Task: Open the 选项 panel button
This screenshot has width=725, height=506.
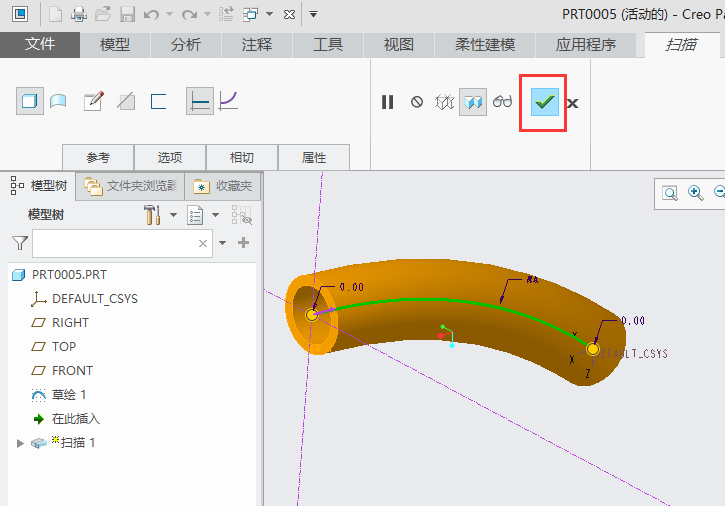Action: point(170,158)
